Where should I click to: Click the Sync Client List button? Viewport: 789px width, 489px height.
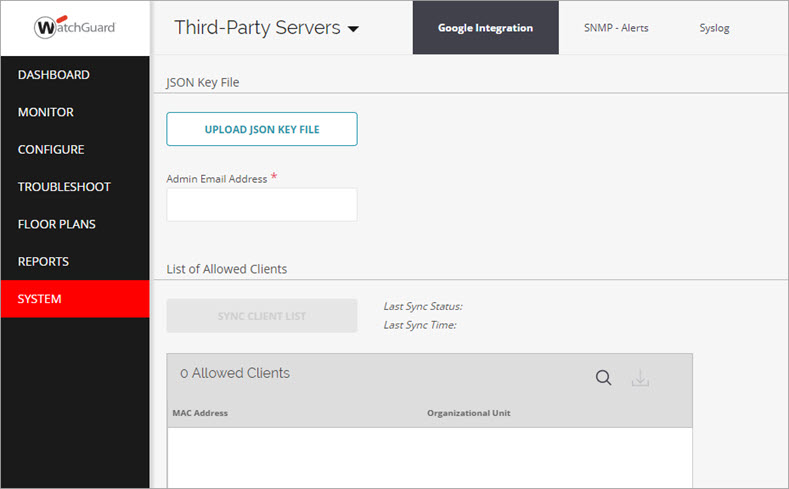pos(262,316)
